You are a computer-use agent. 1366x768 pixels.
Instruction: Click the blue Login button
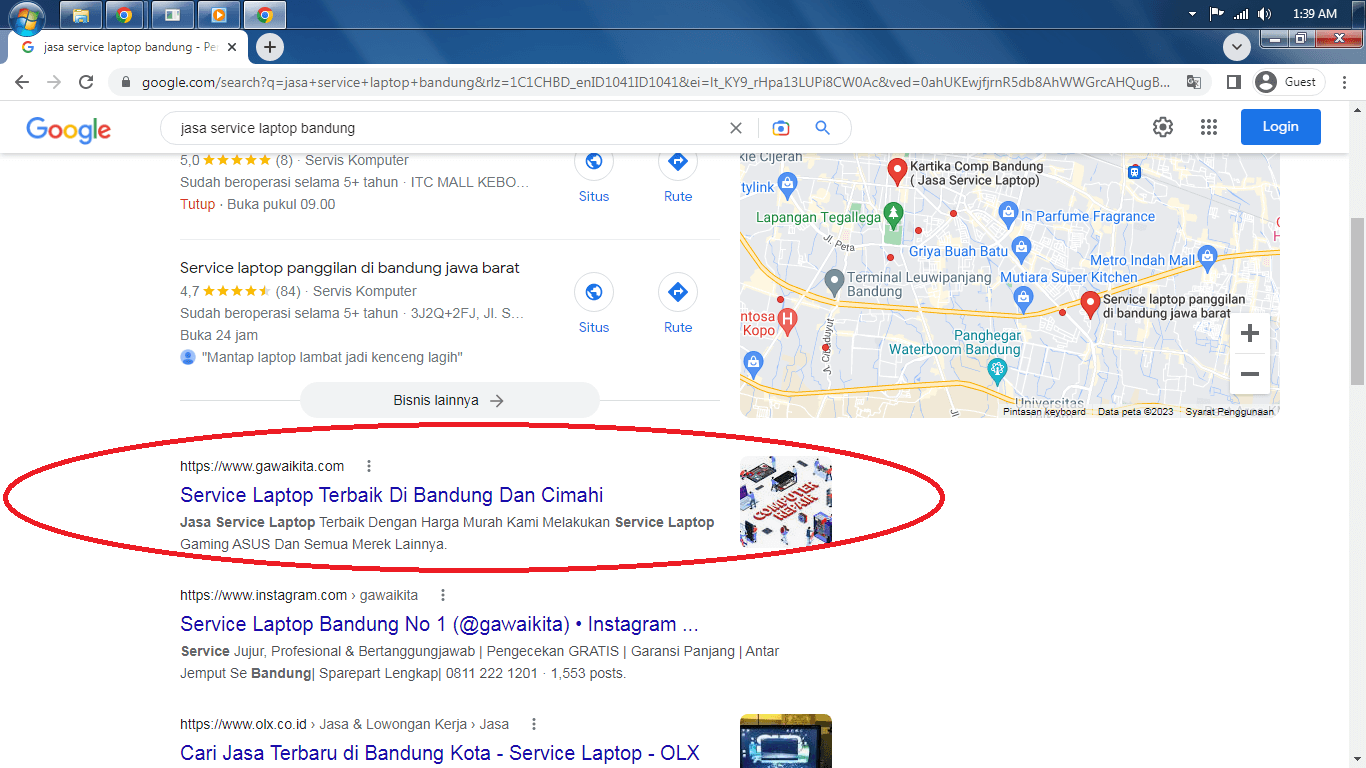[1280, 127]
